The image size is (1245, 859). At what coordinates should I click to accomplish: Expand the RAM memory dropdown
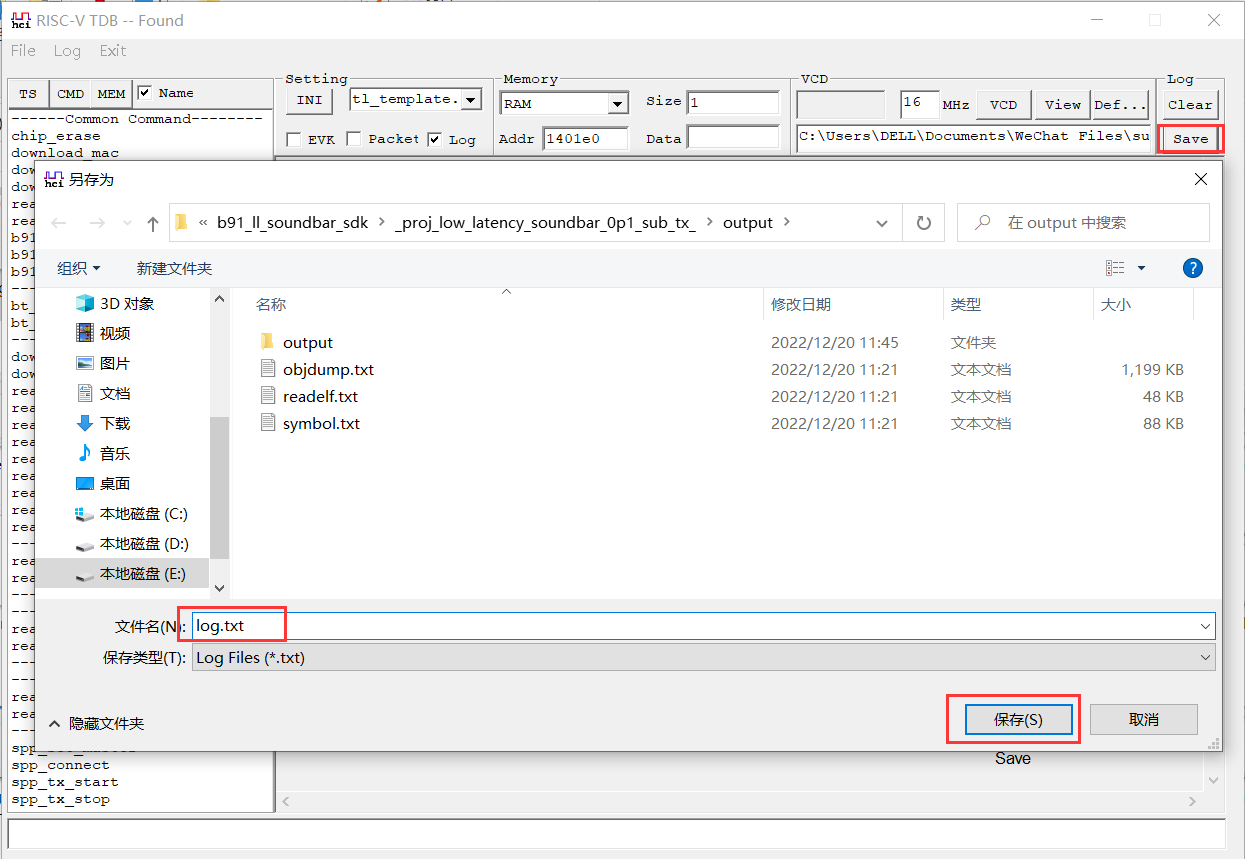617,103
